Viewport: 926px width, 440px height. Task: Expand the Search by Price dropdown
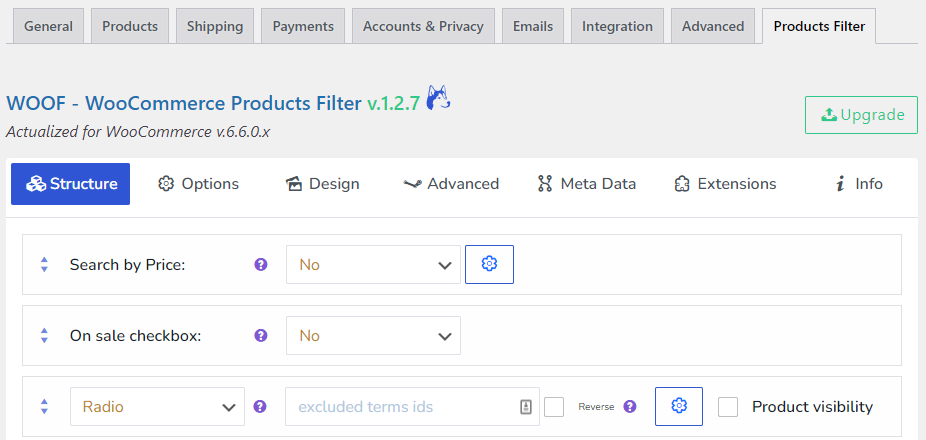373,265
